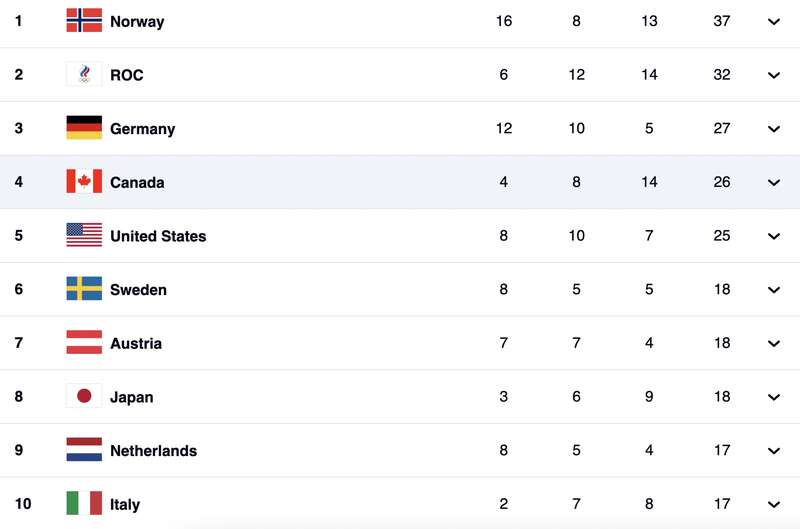Click the Japan flag icon
Viewport: 800px width, 529px height.
tap(84, 396)
